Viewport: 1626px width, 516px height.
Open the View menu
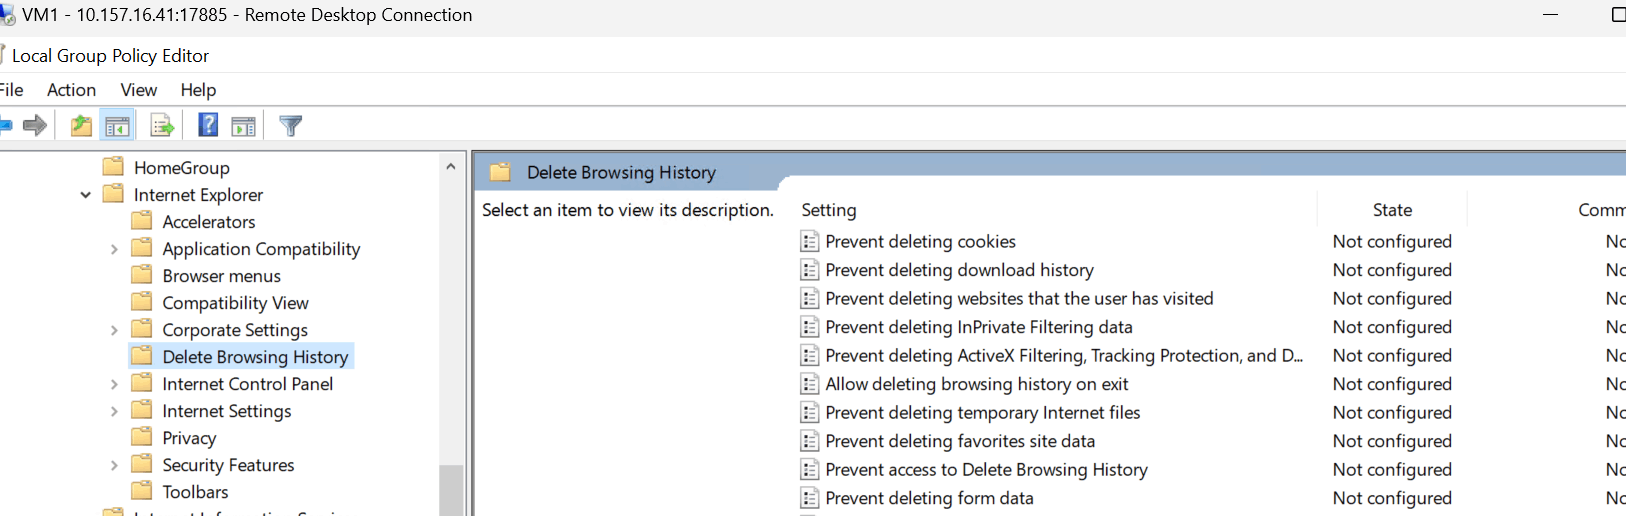point(139,90)
